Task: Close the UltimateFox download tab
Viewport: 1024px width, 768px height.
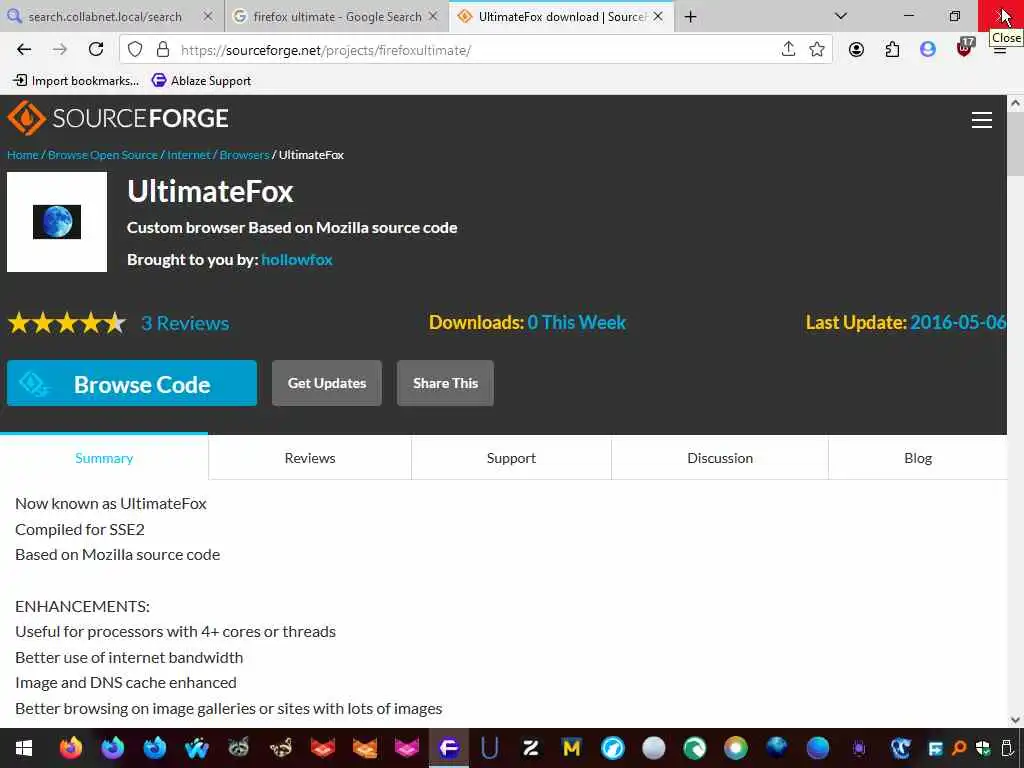Action: (658, 16)
